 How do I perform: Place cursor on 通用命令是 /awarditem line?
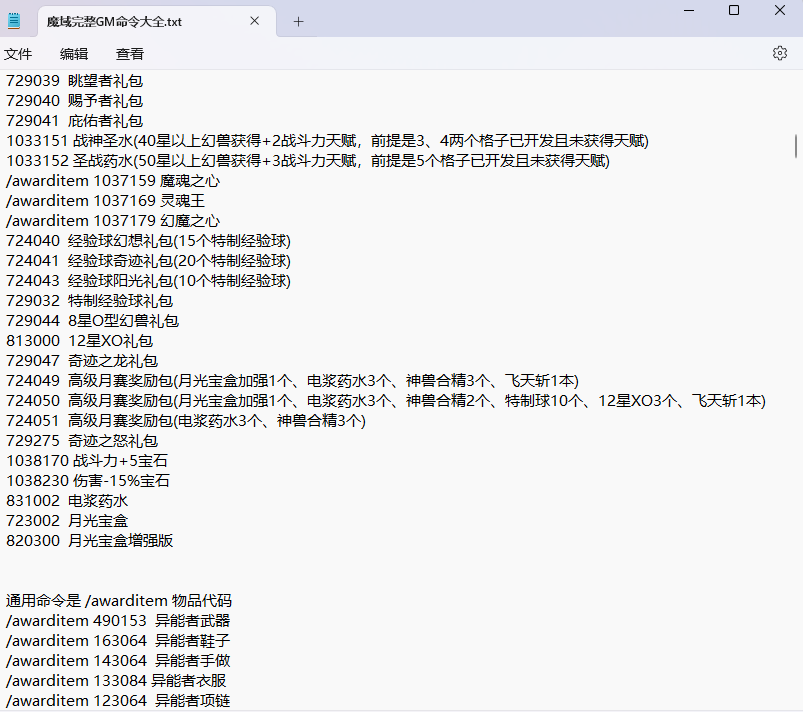coord(118,601)
